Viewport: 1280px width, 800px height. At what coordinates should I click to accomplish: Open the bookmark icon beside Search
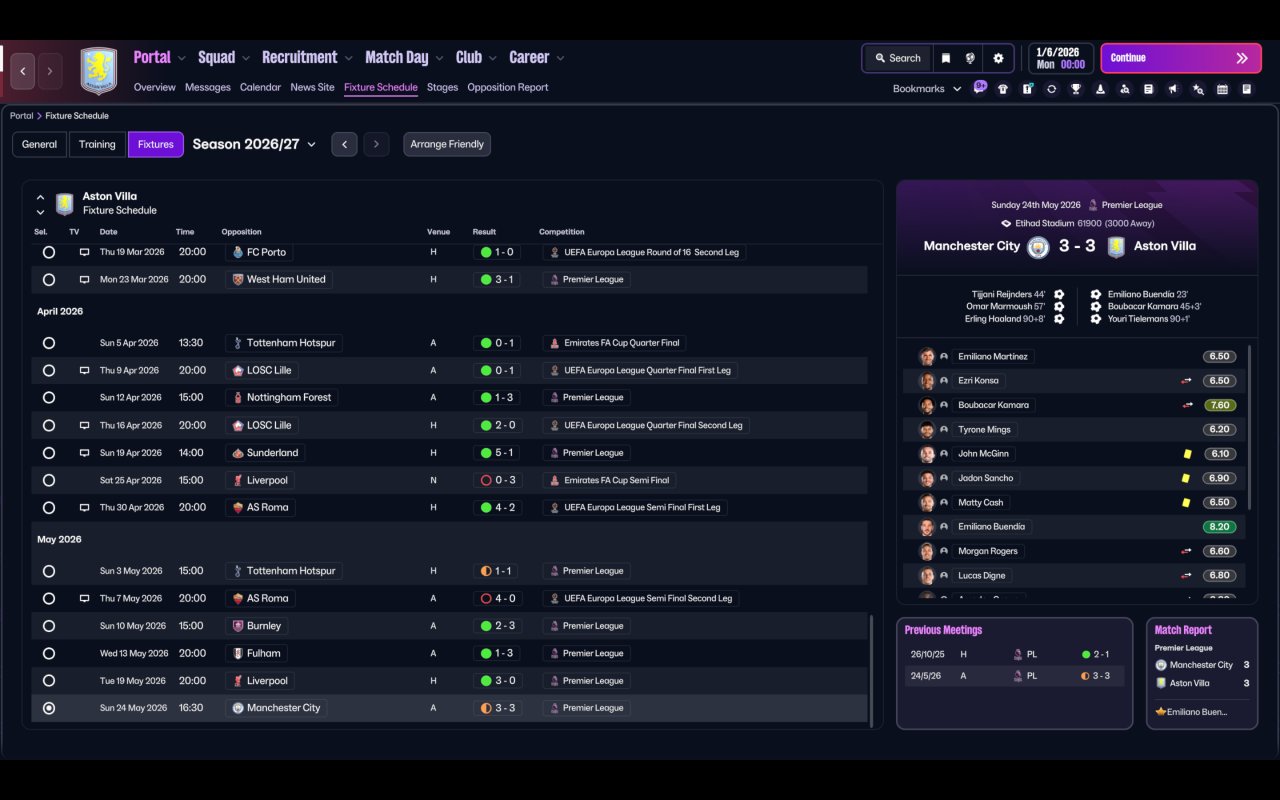[x=945, y=58]
